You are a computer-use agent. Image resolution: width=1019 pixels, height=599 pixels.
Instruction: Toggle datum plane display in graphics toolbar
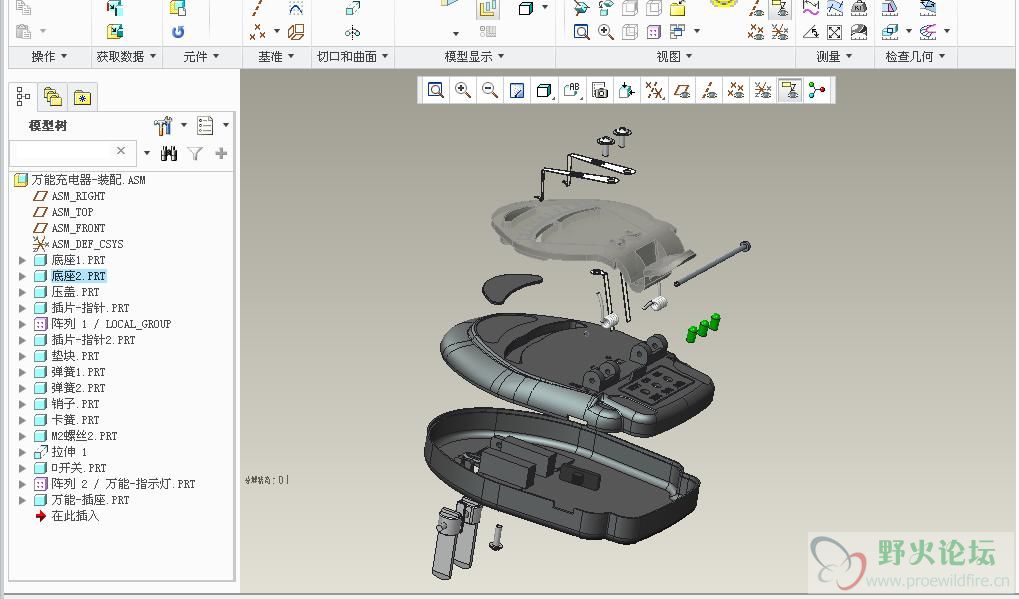[682, 90]
